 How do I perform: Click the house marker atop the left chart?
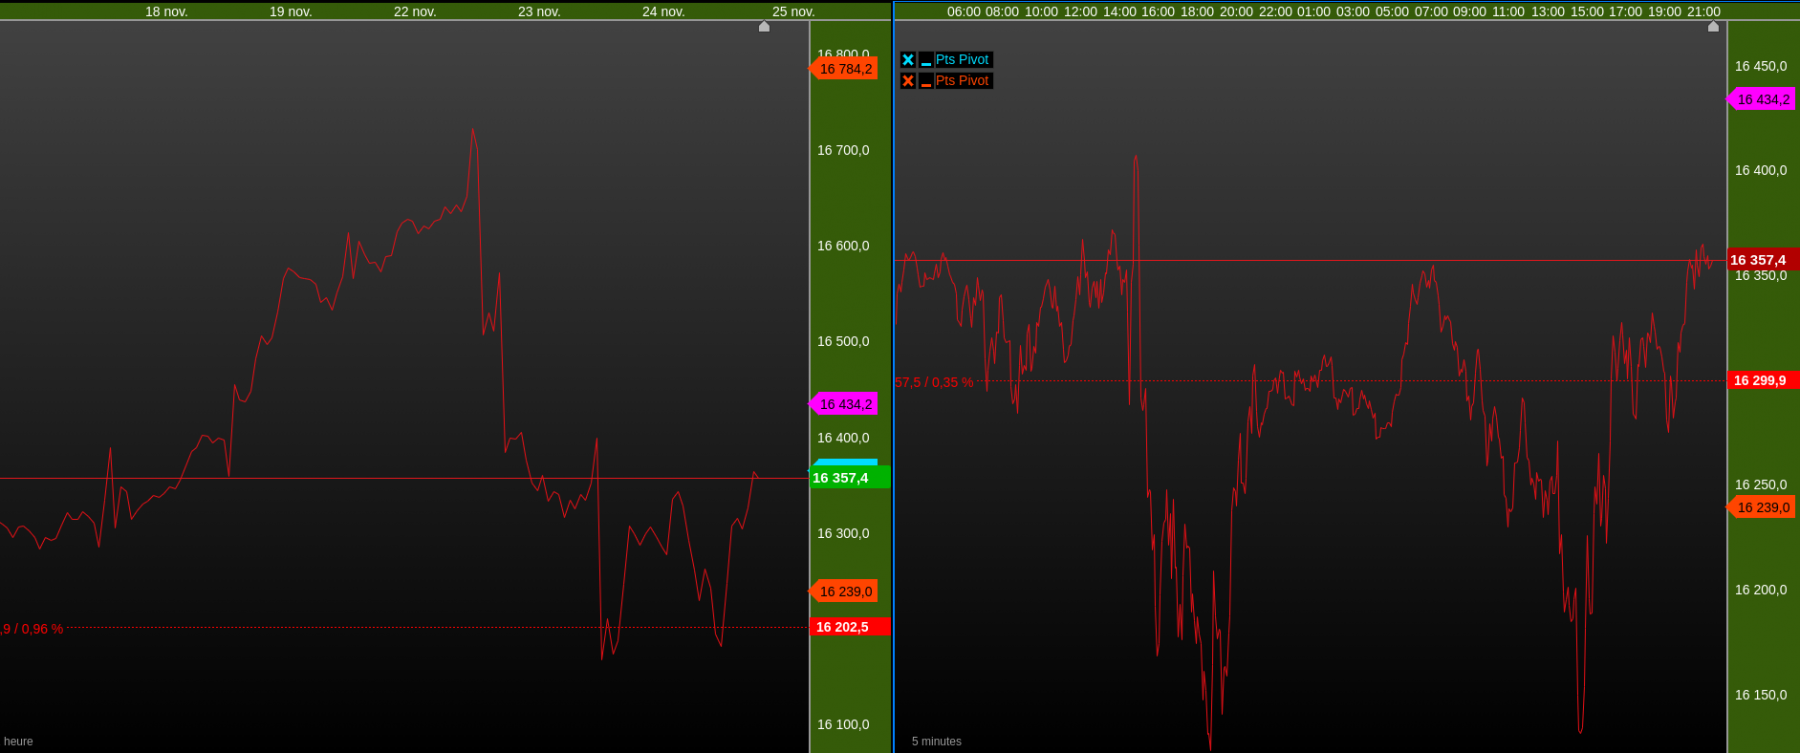764,27
